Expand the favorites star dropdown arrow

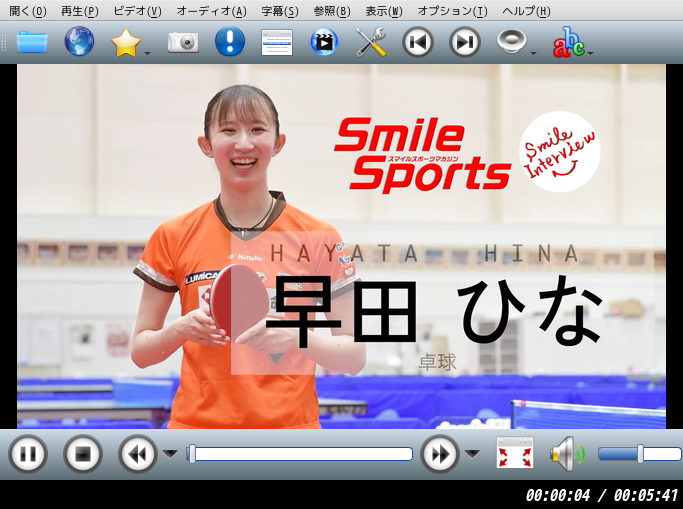tap(147, 53)
